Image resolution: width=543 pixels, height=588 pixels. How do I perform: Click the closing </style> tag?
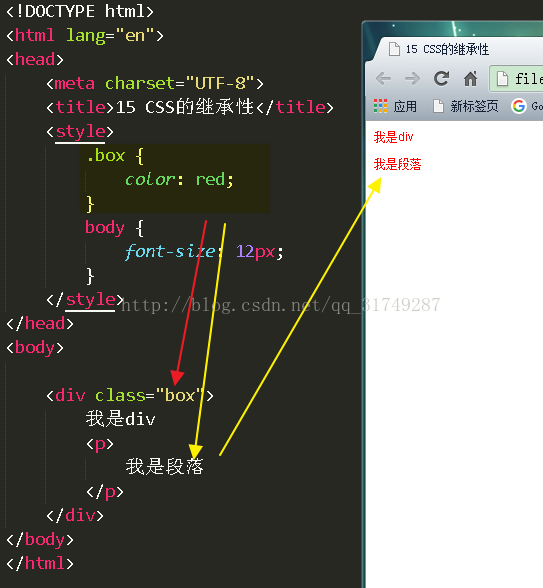tap(85, 300)
